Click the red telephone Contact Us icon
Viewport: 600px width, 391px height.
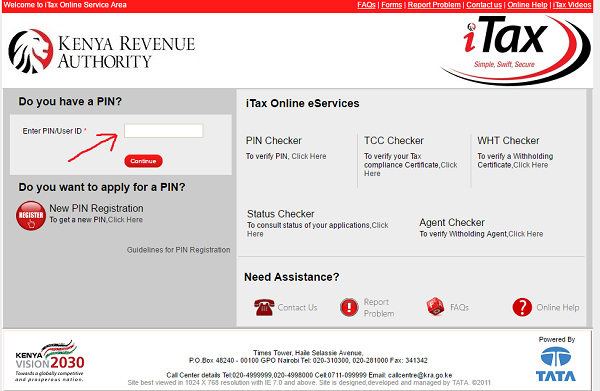[x=264, y=307]
